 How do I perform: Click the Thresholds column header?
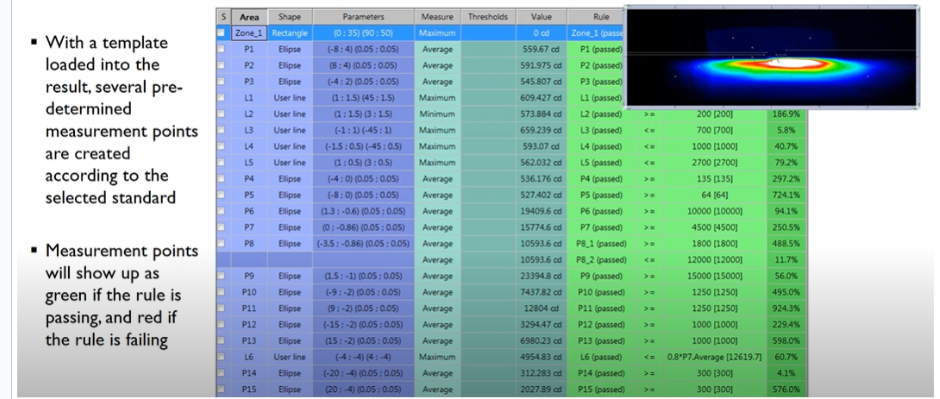[488, 17]
